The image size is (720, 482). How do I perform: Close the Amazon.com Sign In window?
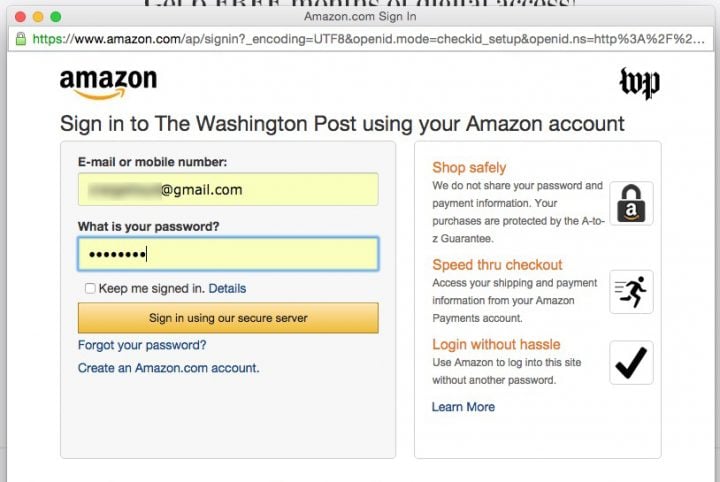tap(20, 17)
